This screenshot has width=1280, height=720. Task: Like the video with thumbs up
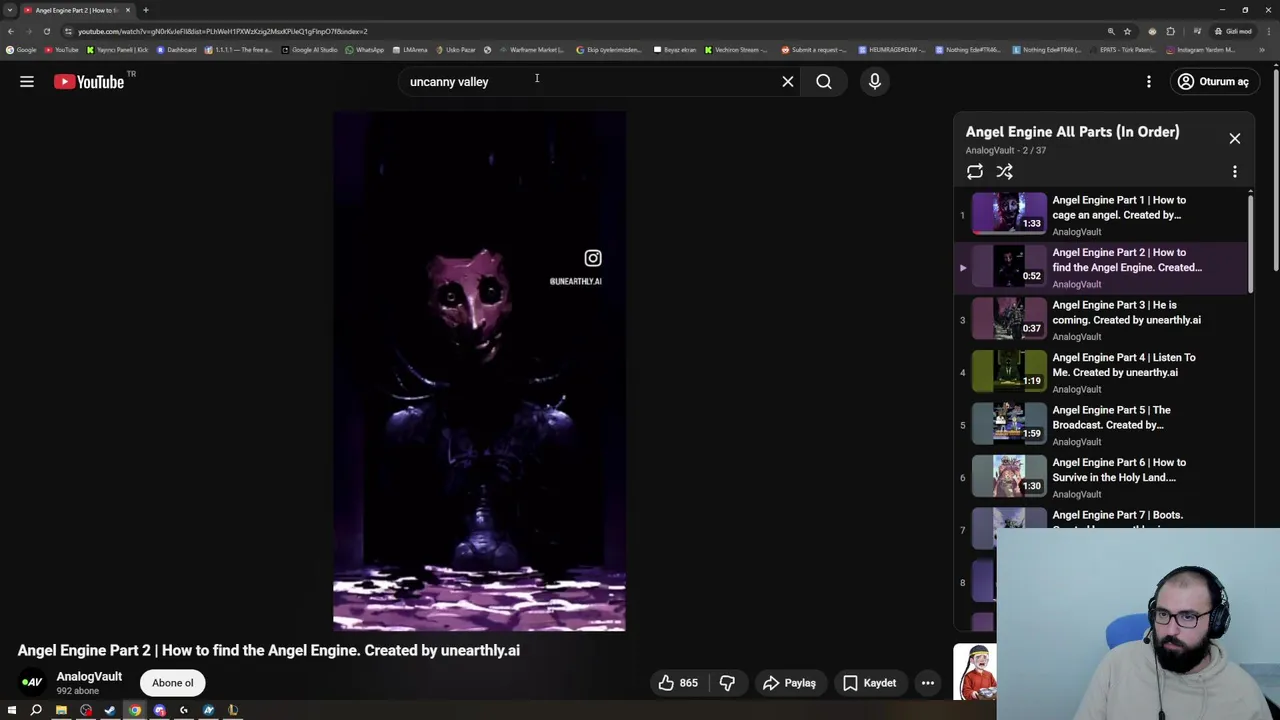click(677, 683)
